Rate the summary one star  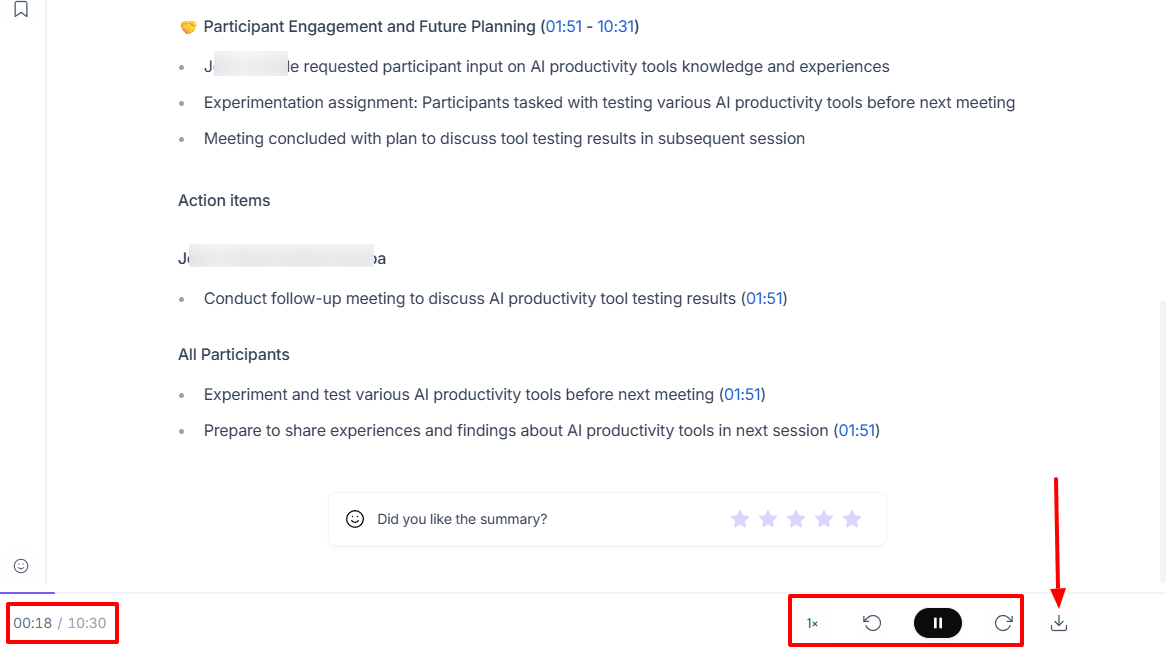[x=739, y=519]
